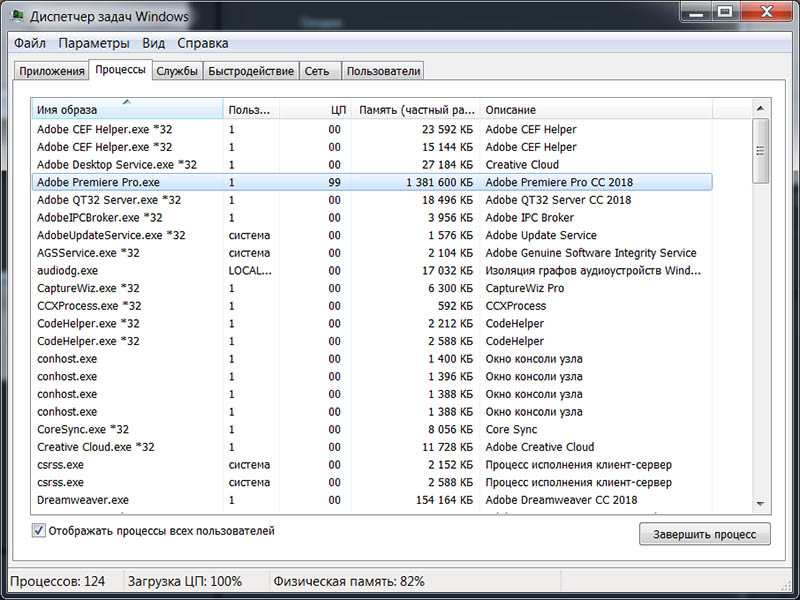Select AdobeIPCBroker.exe *32 process
The image size is (800, 600).
372,217
